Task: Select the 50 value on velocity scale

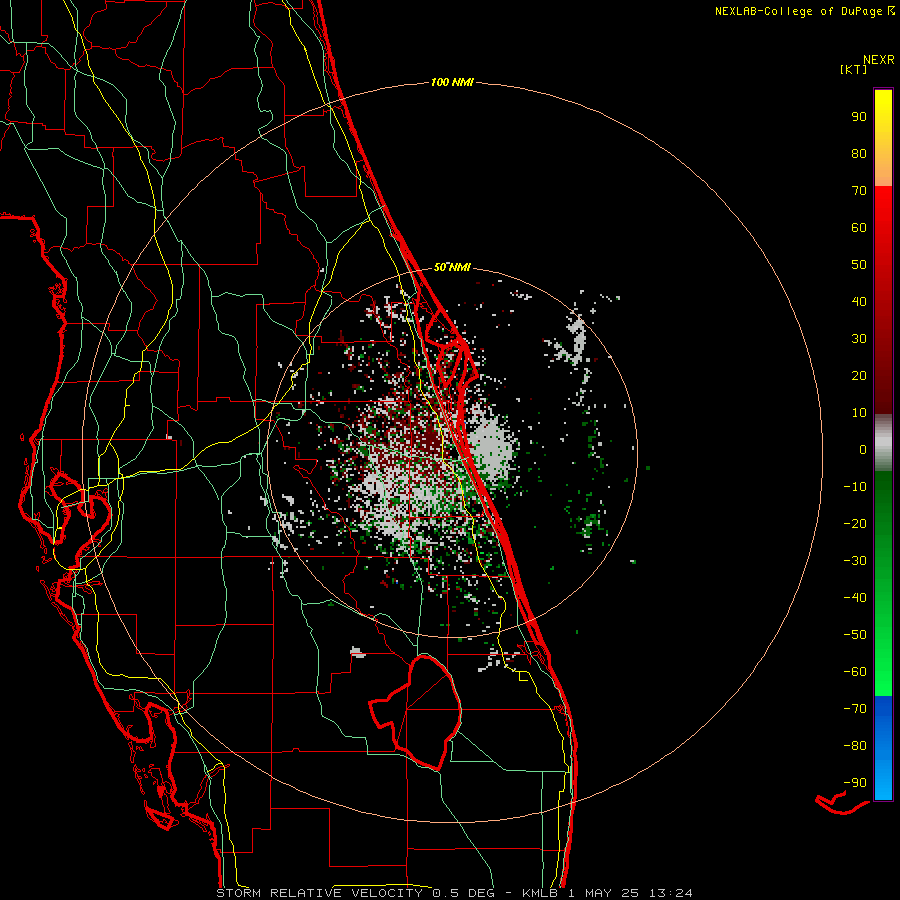Action: 859,265
